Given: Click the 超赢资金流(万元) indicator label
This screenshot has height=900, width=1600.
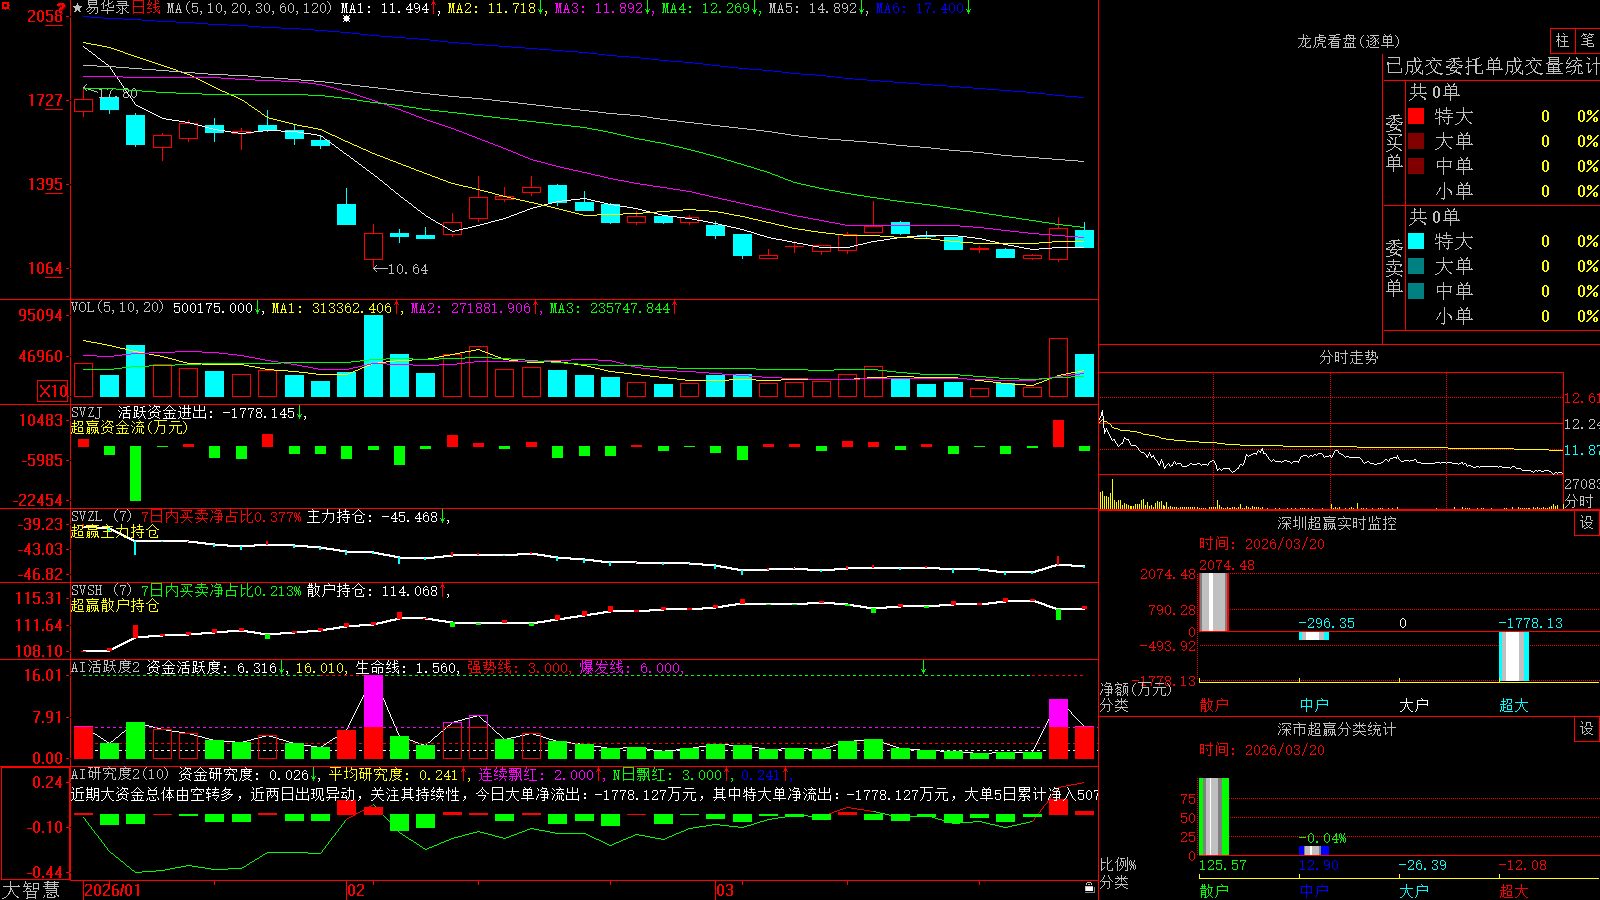Looking at the screenshot, I should coord(129,427).
